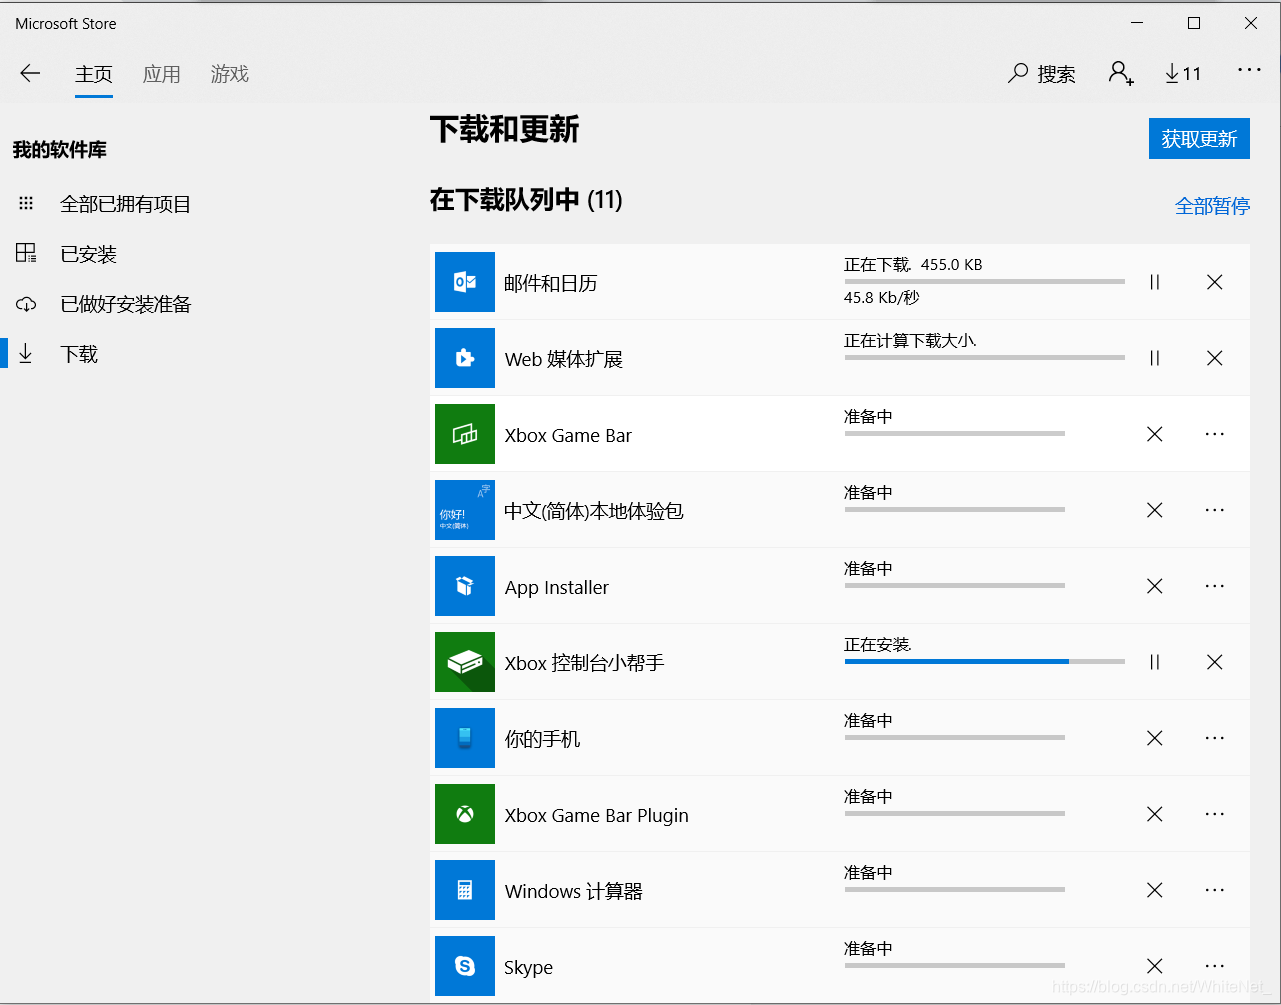
Task: Click the Skype app name
Action: [x=529, y=967]
